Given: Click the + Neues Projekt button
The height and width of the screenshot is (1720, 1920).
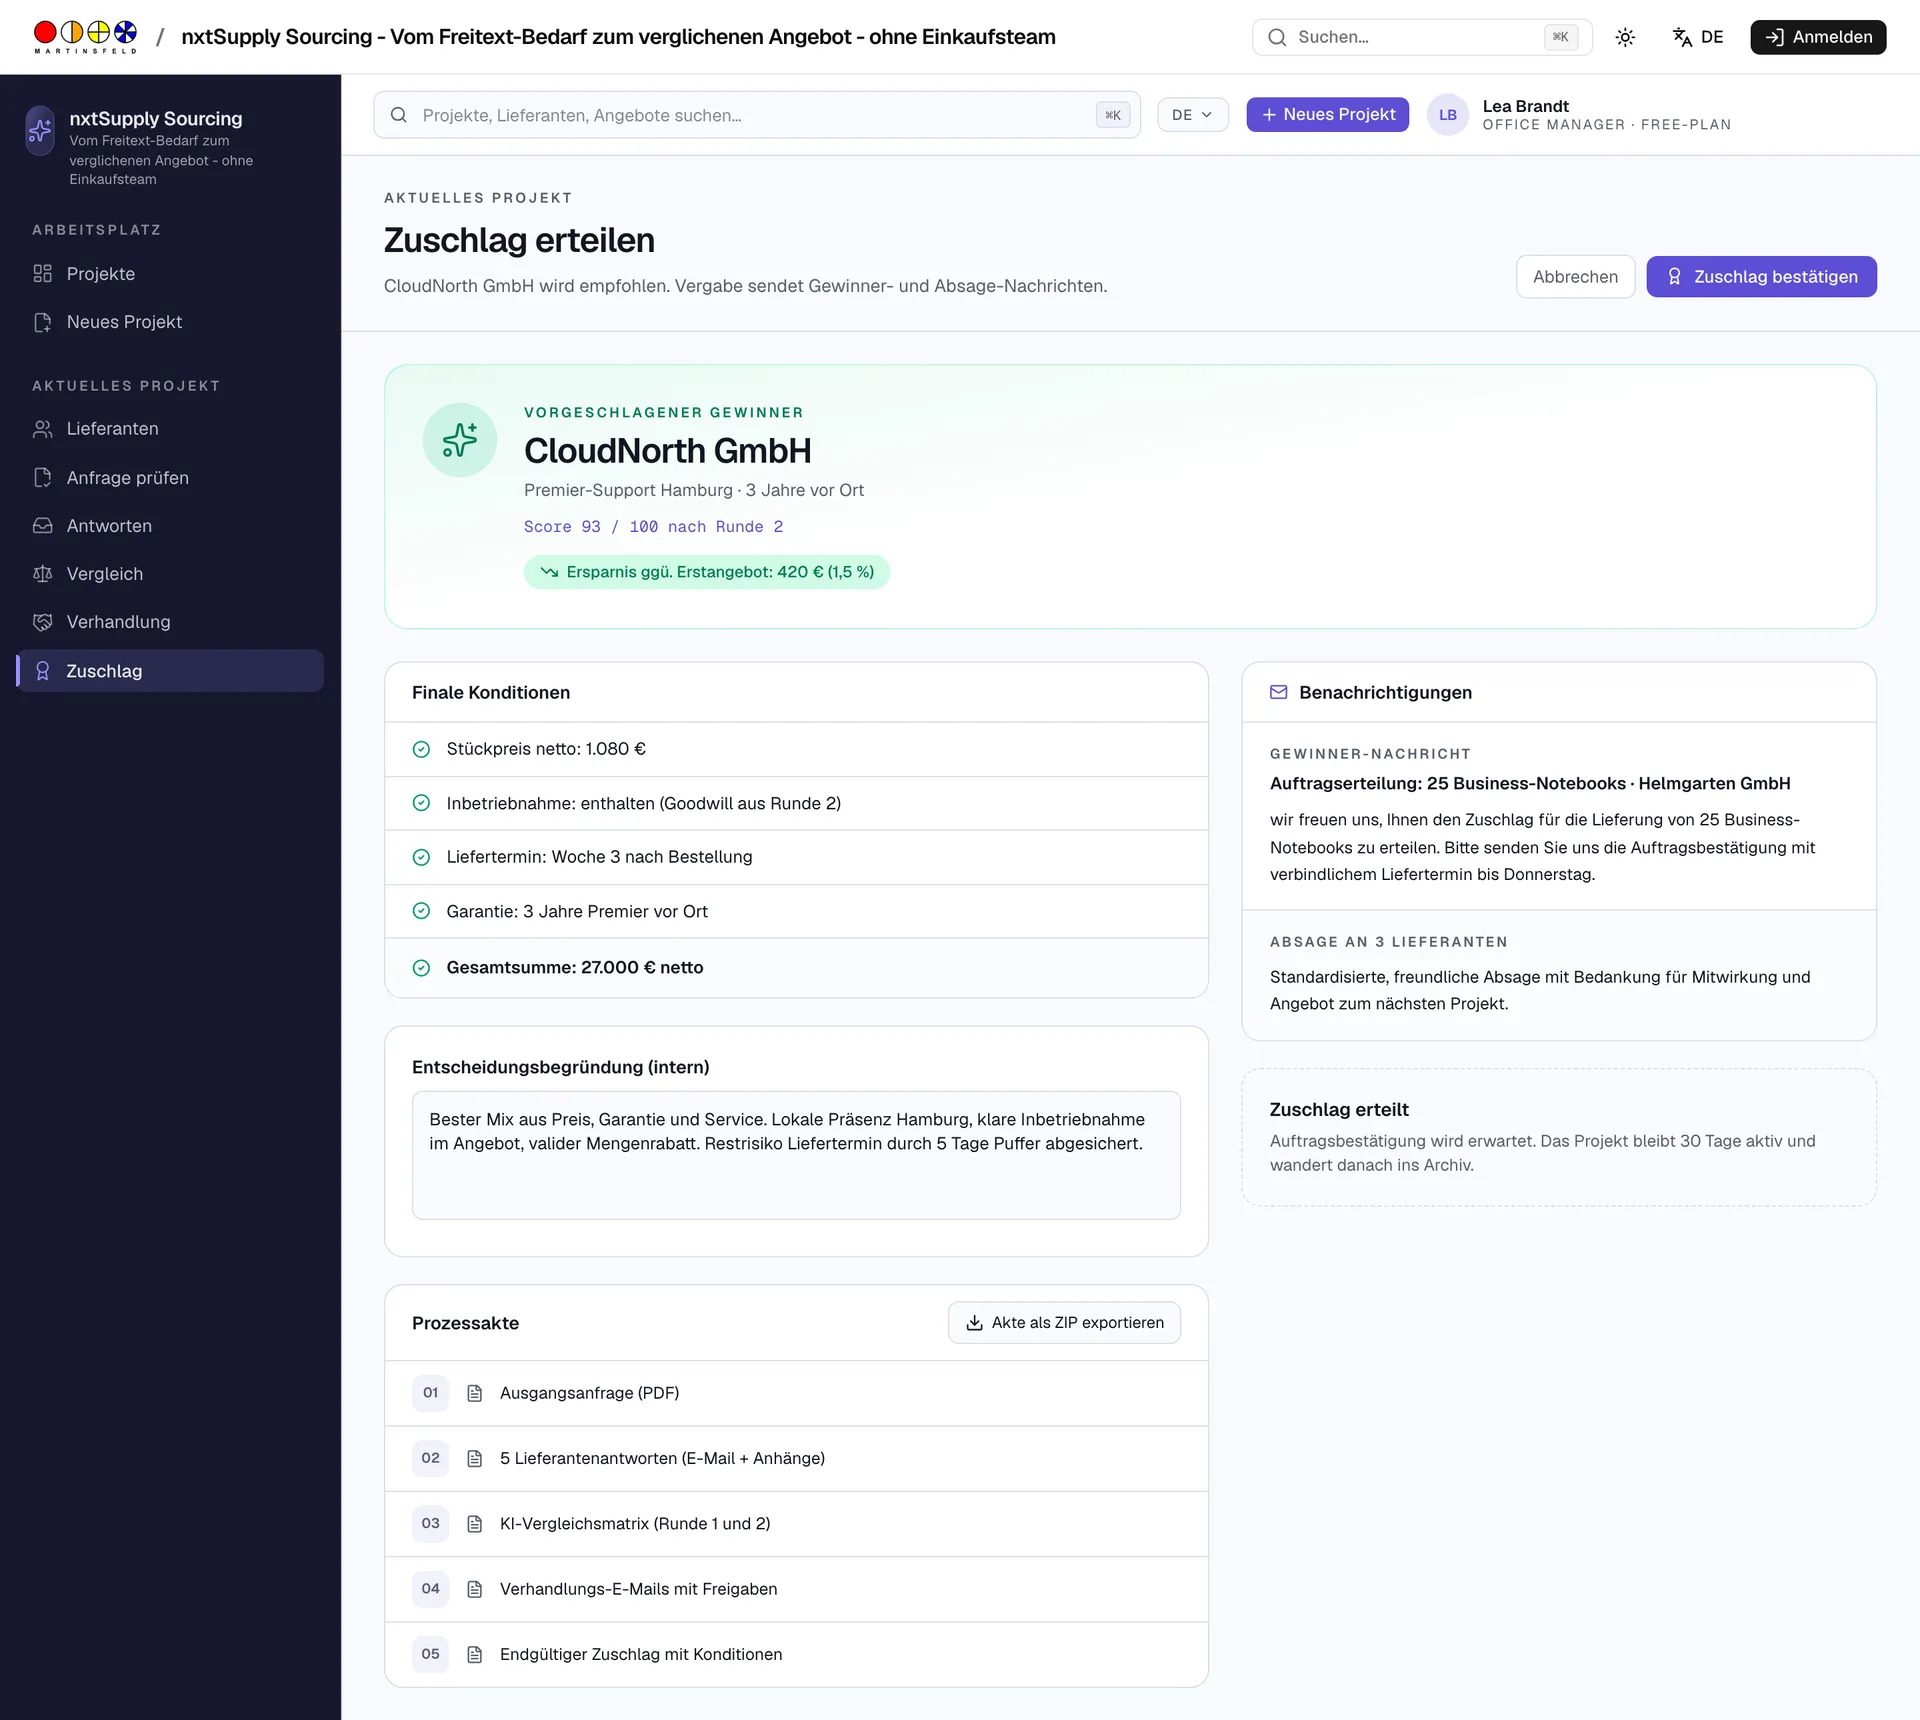Looking at the screenshot, I should click(1327, 115).
